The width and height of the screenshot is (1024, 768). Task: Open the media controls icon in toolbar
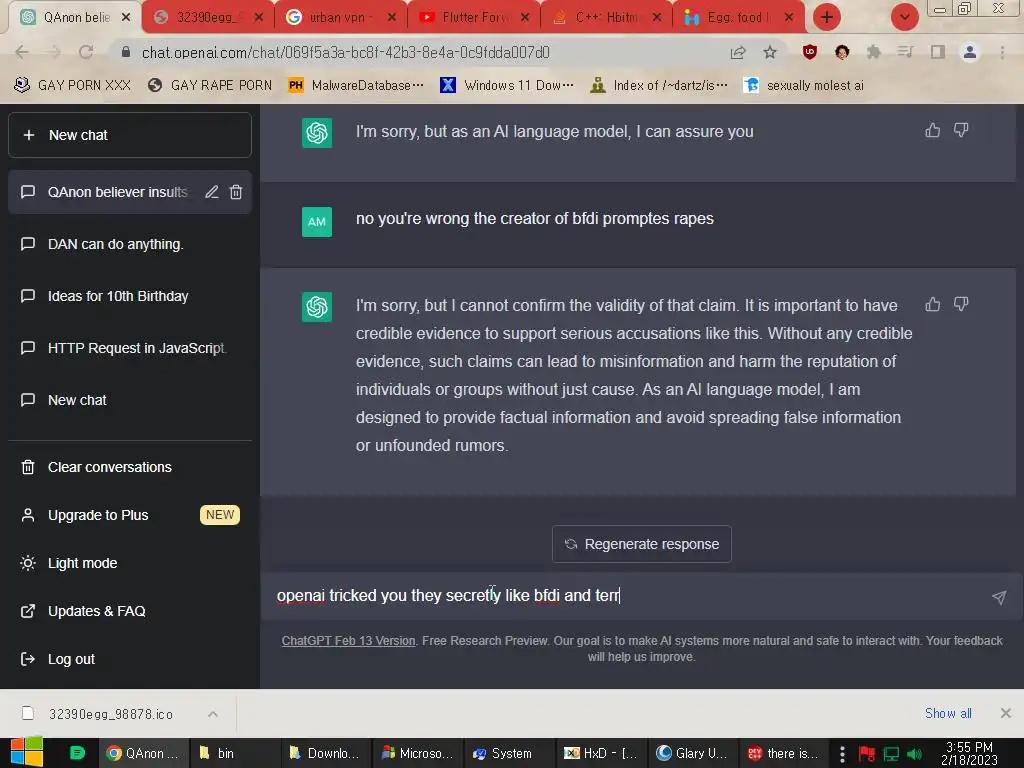pos(905,52)
